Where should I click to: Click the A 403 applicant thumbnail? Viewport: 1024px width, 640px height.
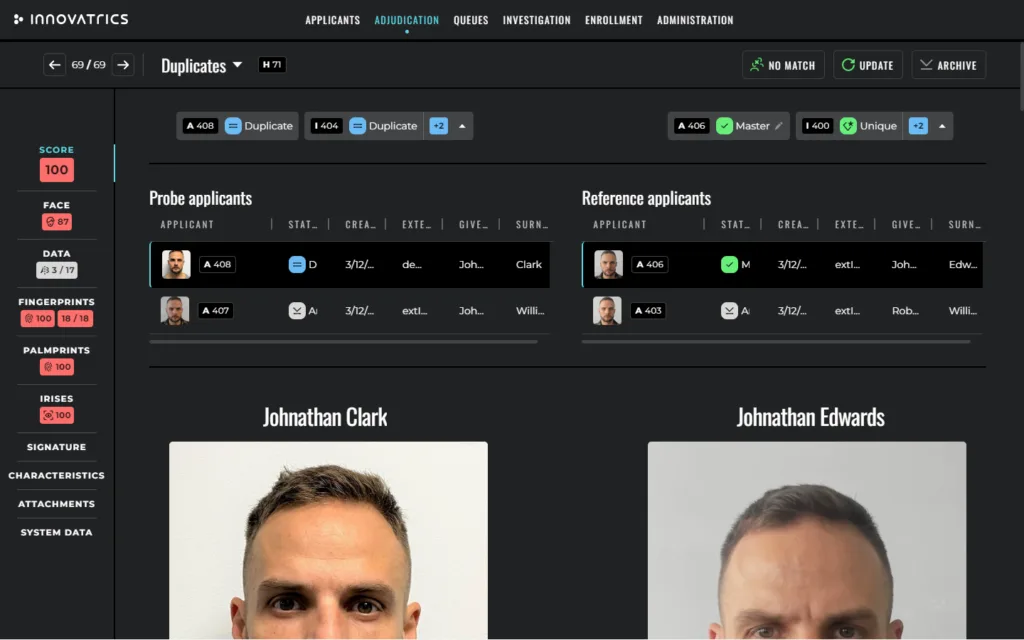607,311
